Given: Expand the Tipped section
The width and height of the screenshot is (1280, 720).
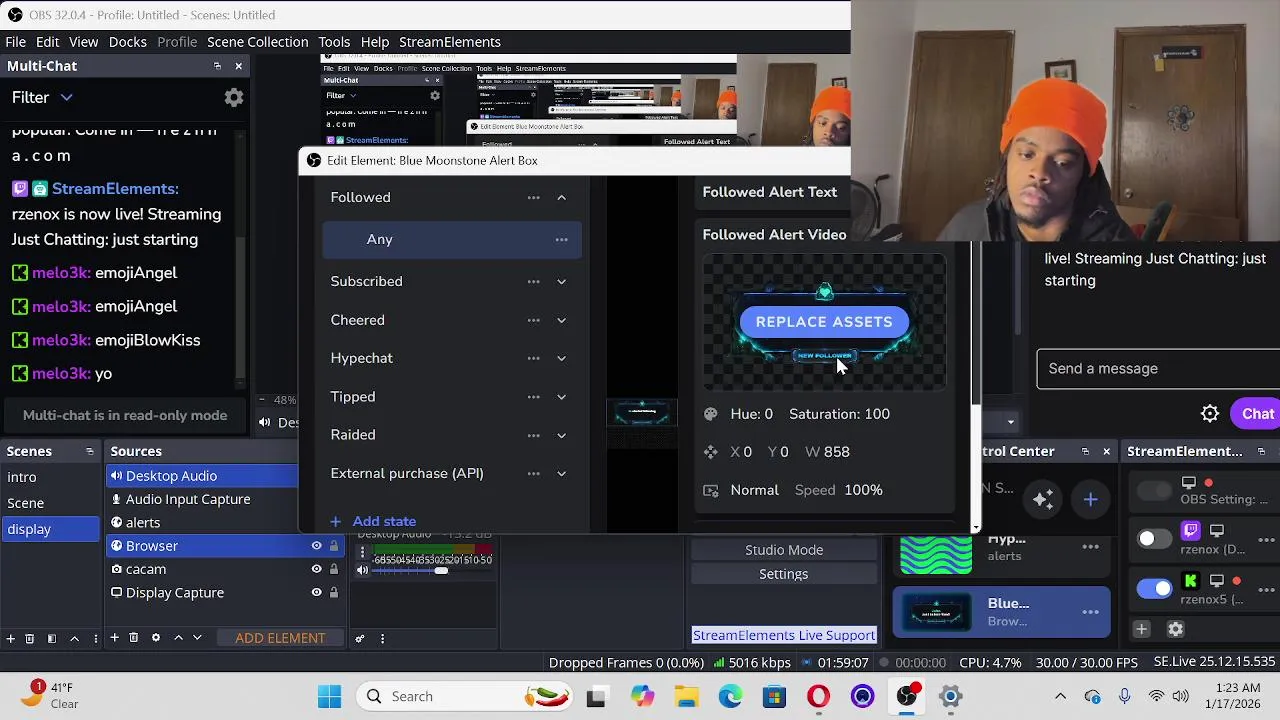Looking at the screenshot, I should tap(561, 397).
